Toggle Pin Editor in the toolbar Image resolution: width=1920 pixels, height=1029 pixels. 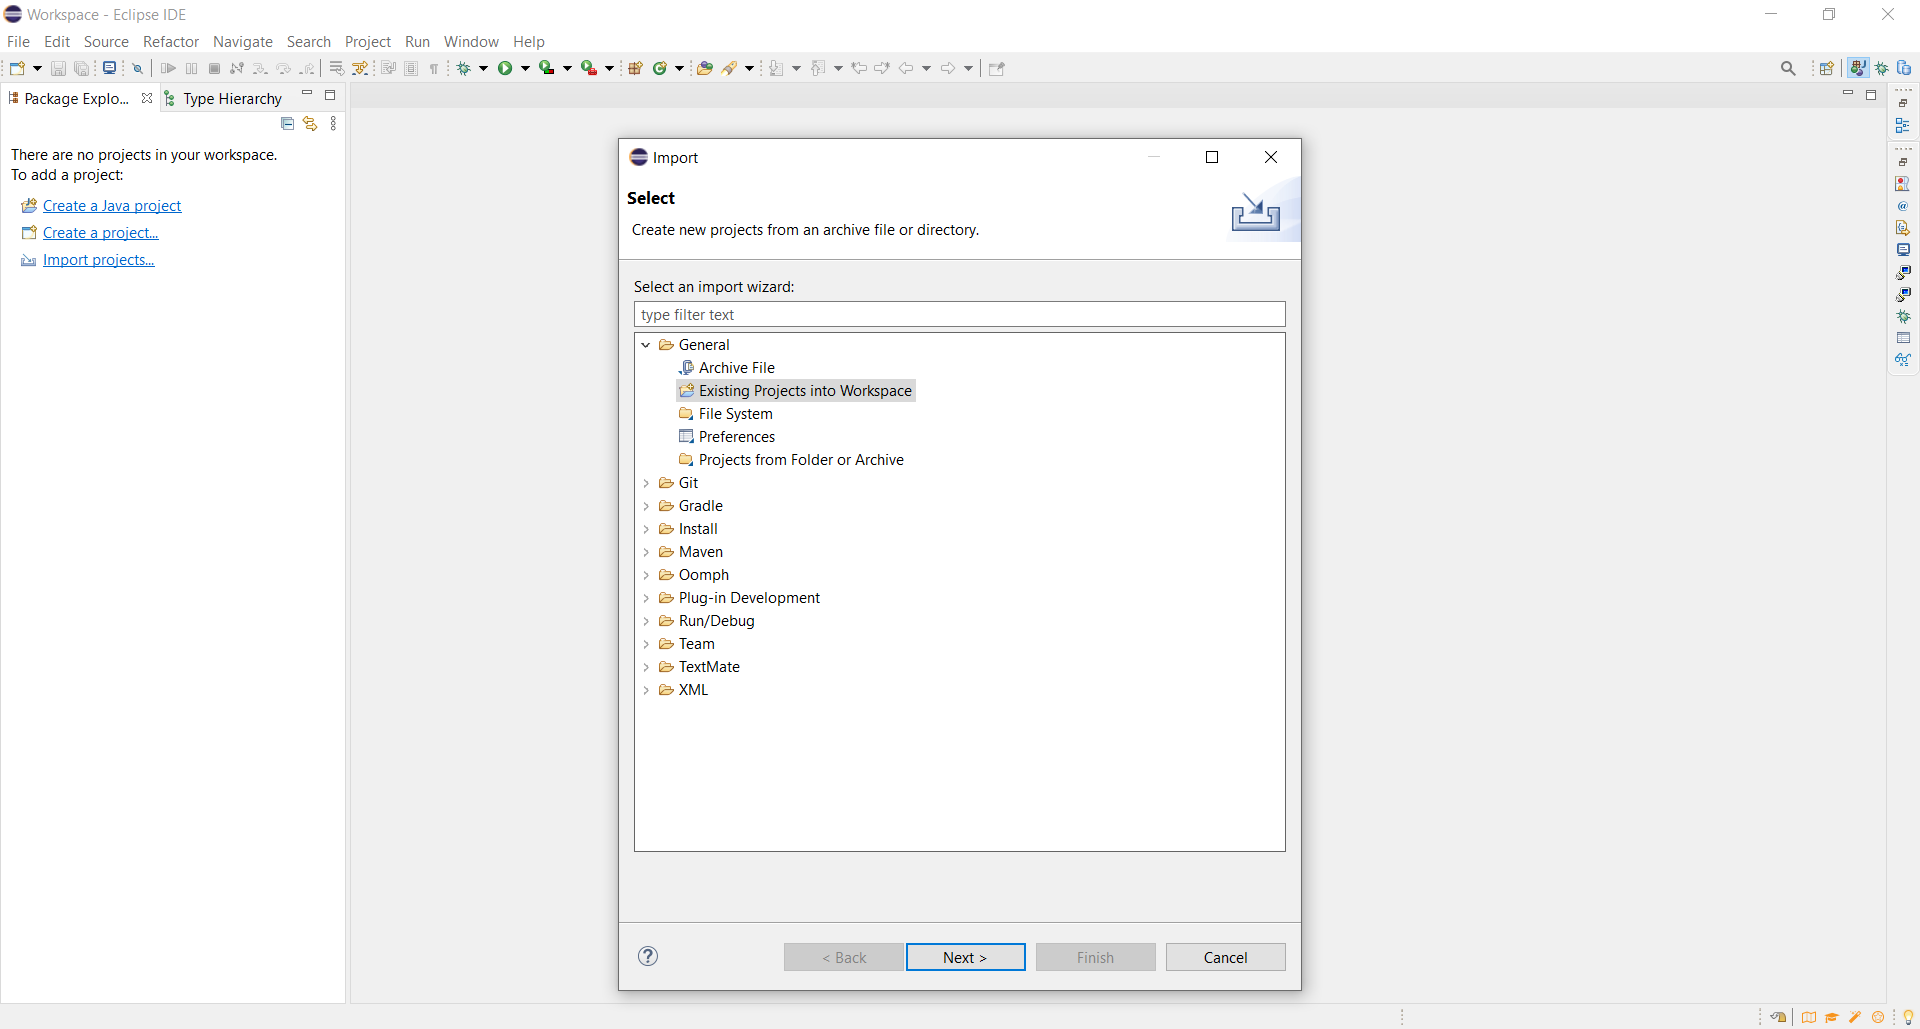click(996, 68)
